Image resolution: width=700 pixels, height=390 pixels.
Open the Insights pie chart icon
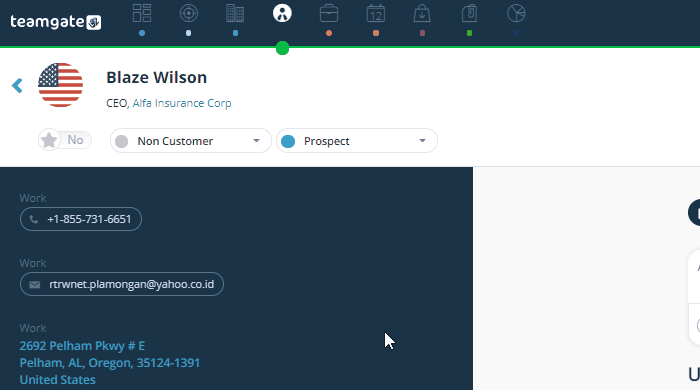tap(516, 13)
